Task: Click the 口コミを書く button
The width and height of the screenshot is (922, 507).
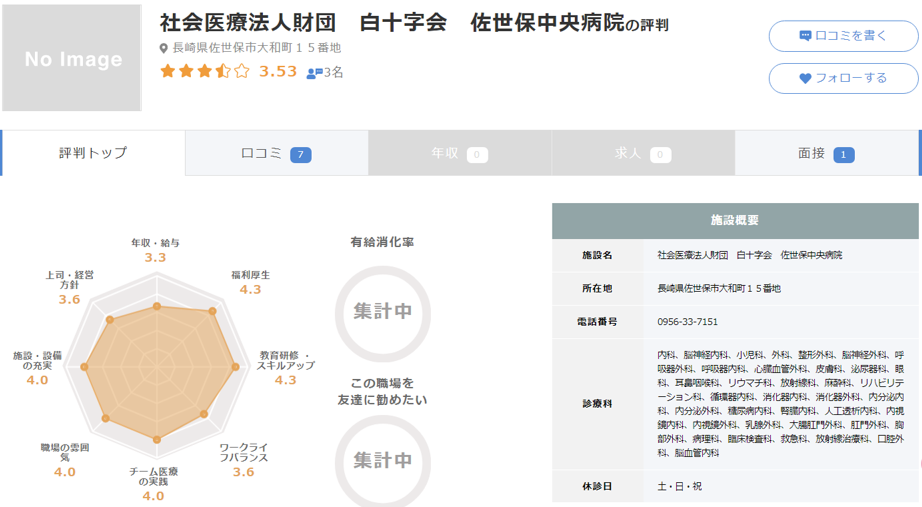Action: 843,36
